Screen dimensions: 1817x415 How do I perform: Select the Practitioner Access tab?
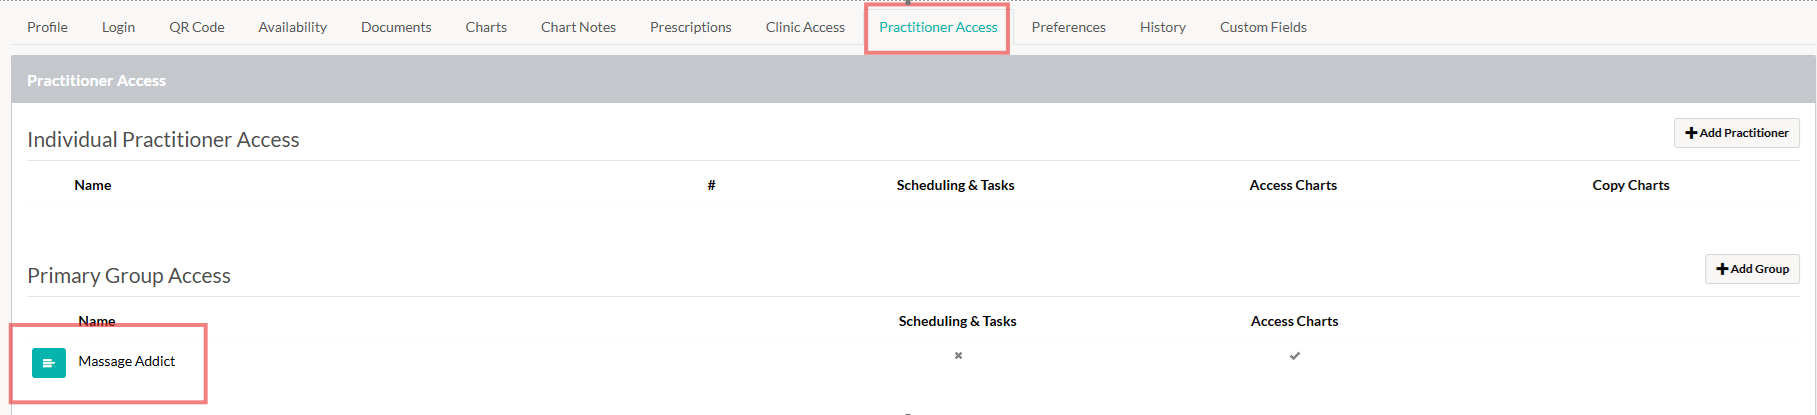(x=938, y=27)
